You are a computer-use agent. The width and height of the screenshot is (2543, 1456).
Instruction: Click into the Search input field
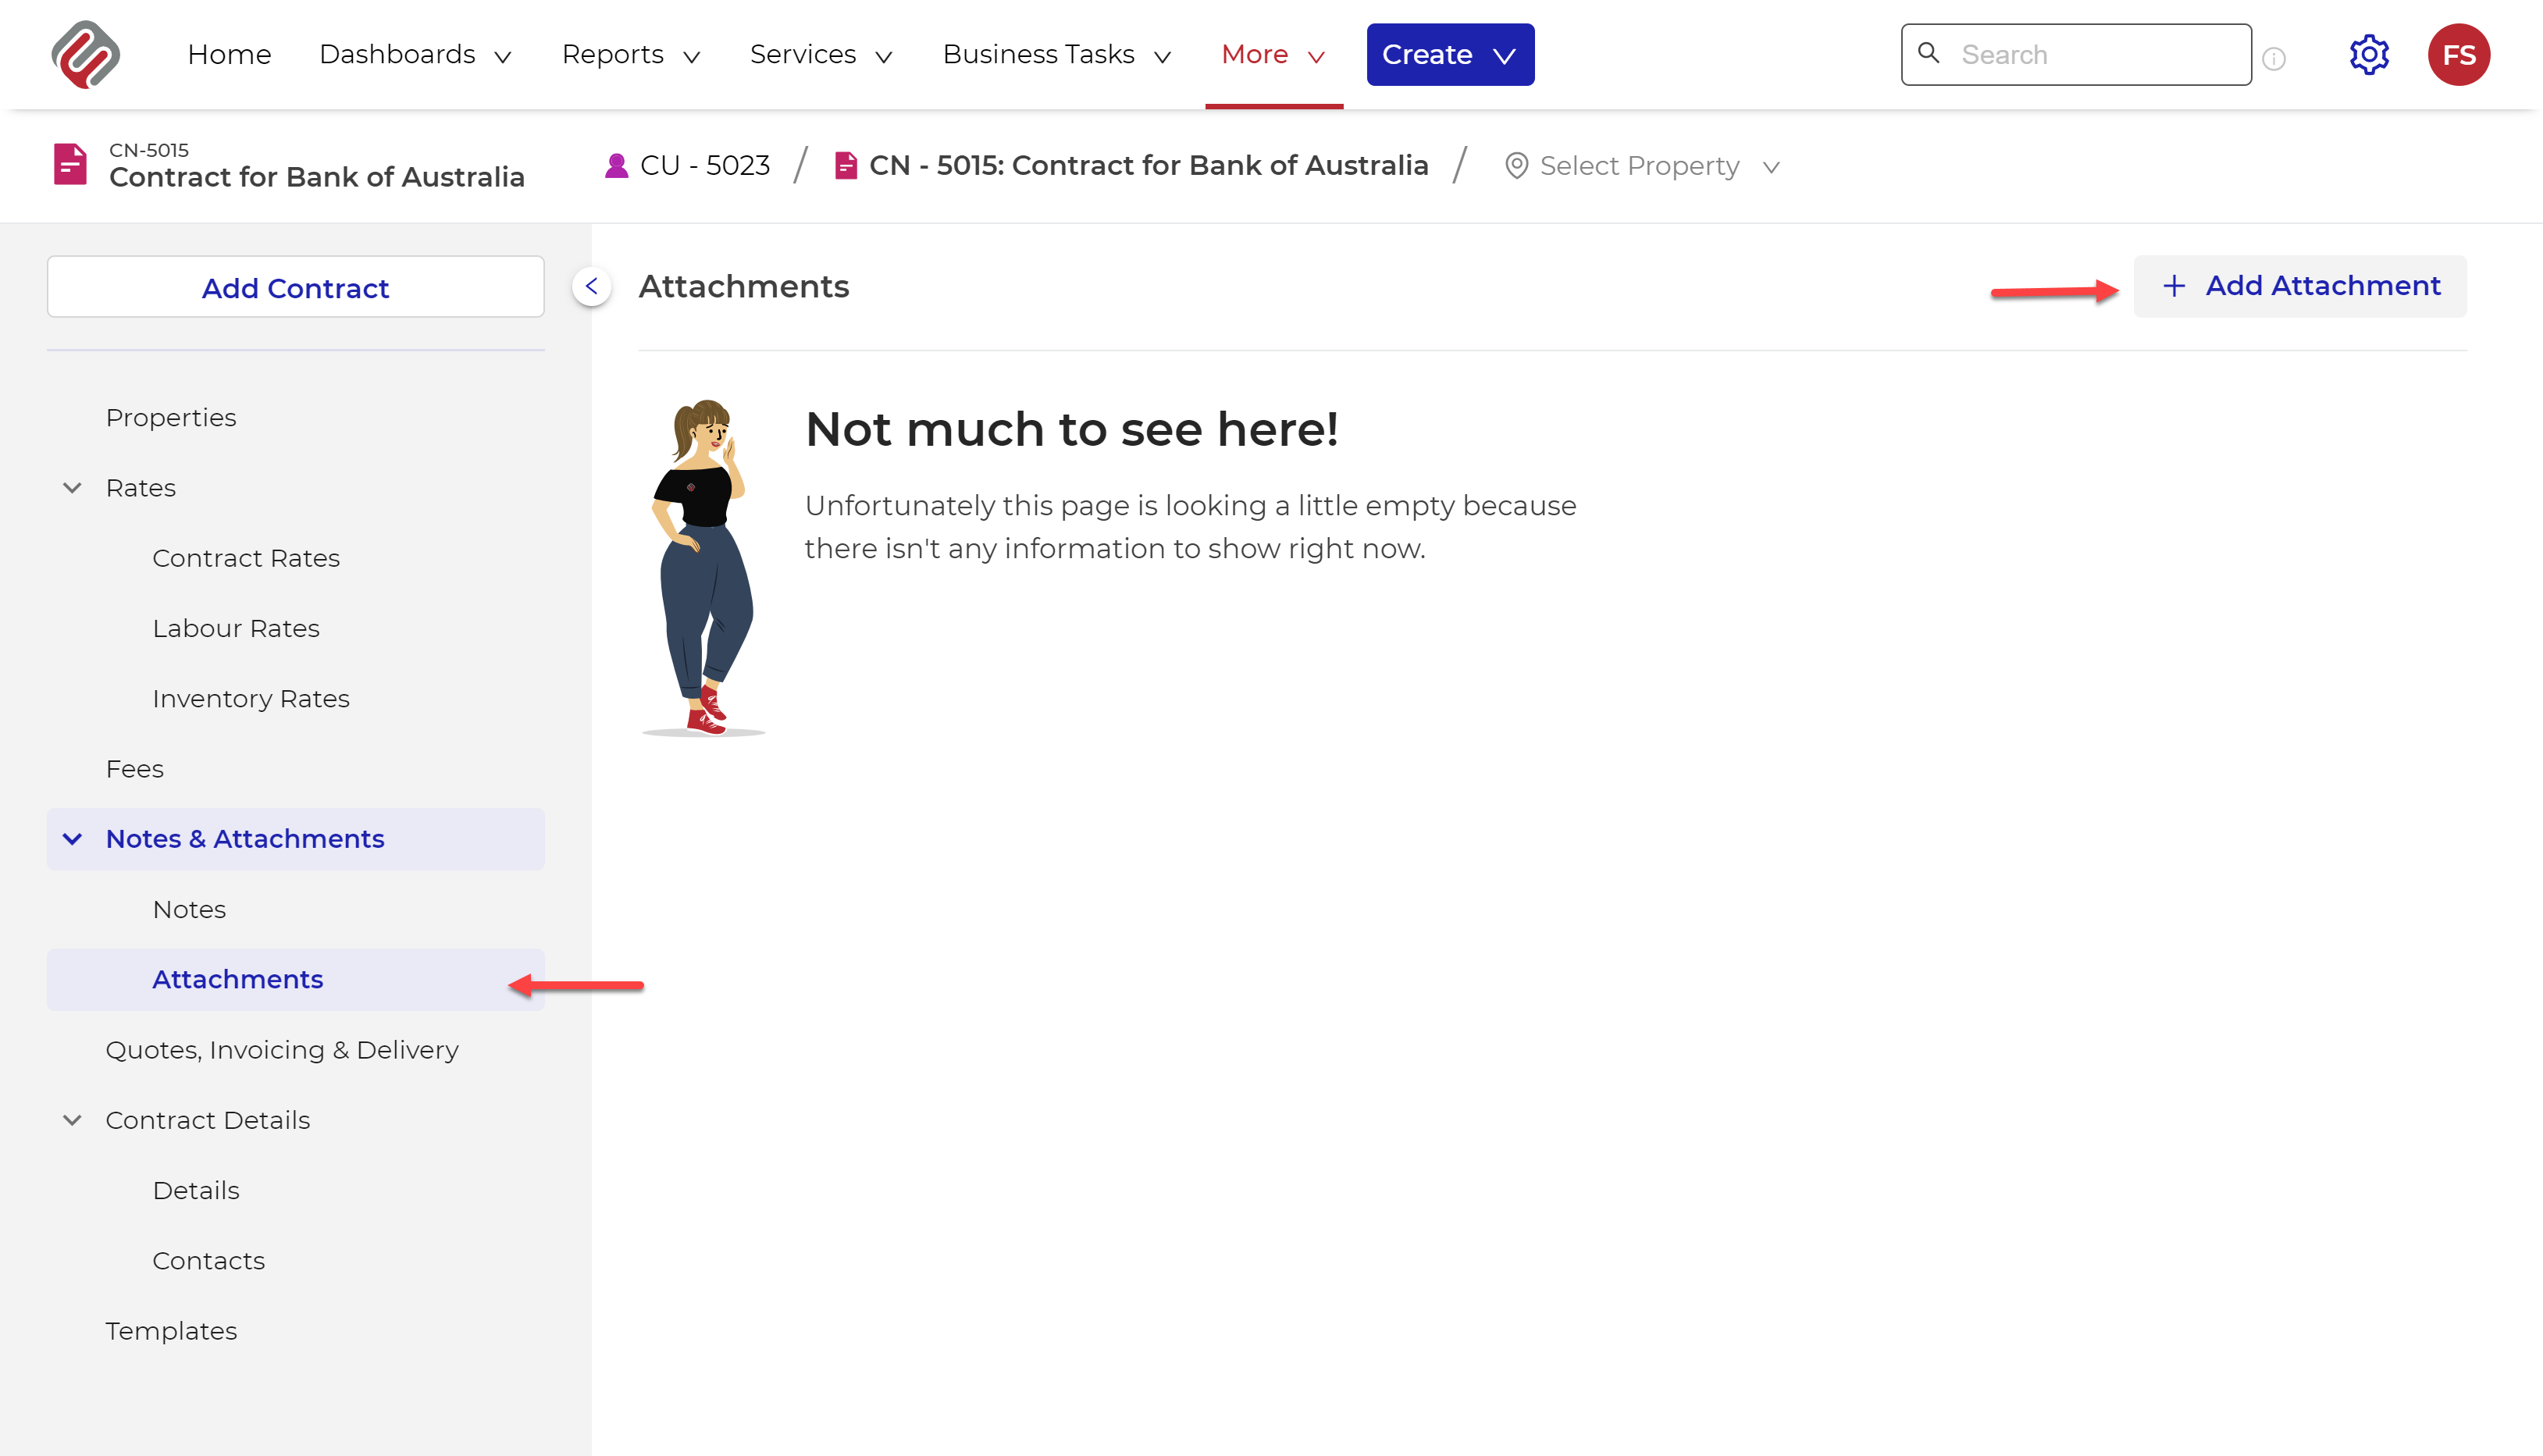pyautogui.click(x=2076, y=54)
